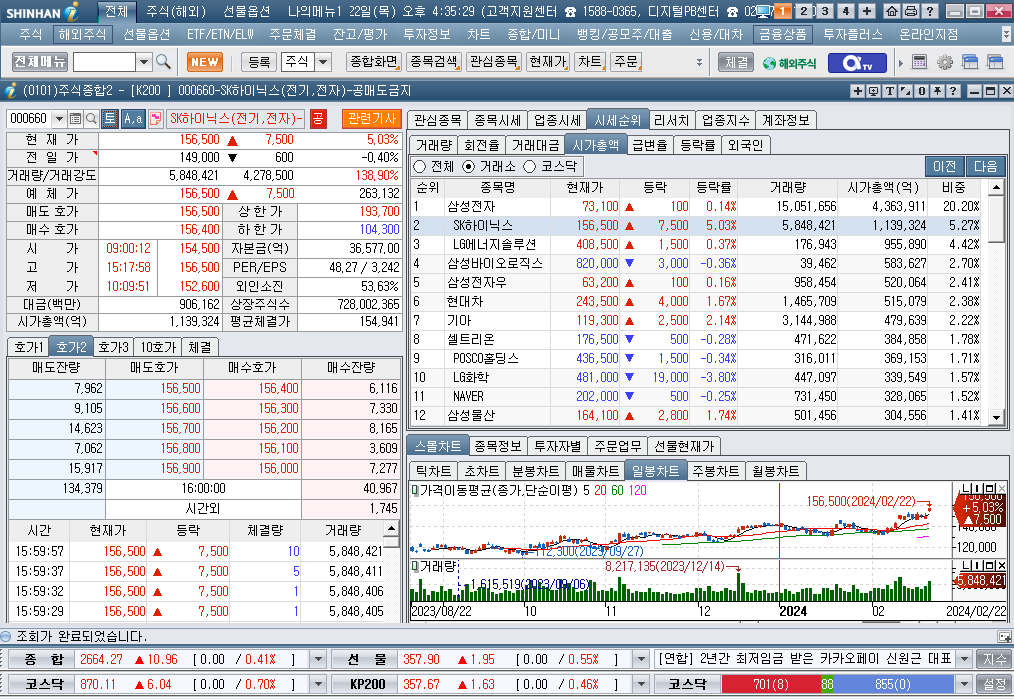Switch to virtual screen 4
1014x699 pixels.
pyautogui.click(x=845, y=11)
